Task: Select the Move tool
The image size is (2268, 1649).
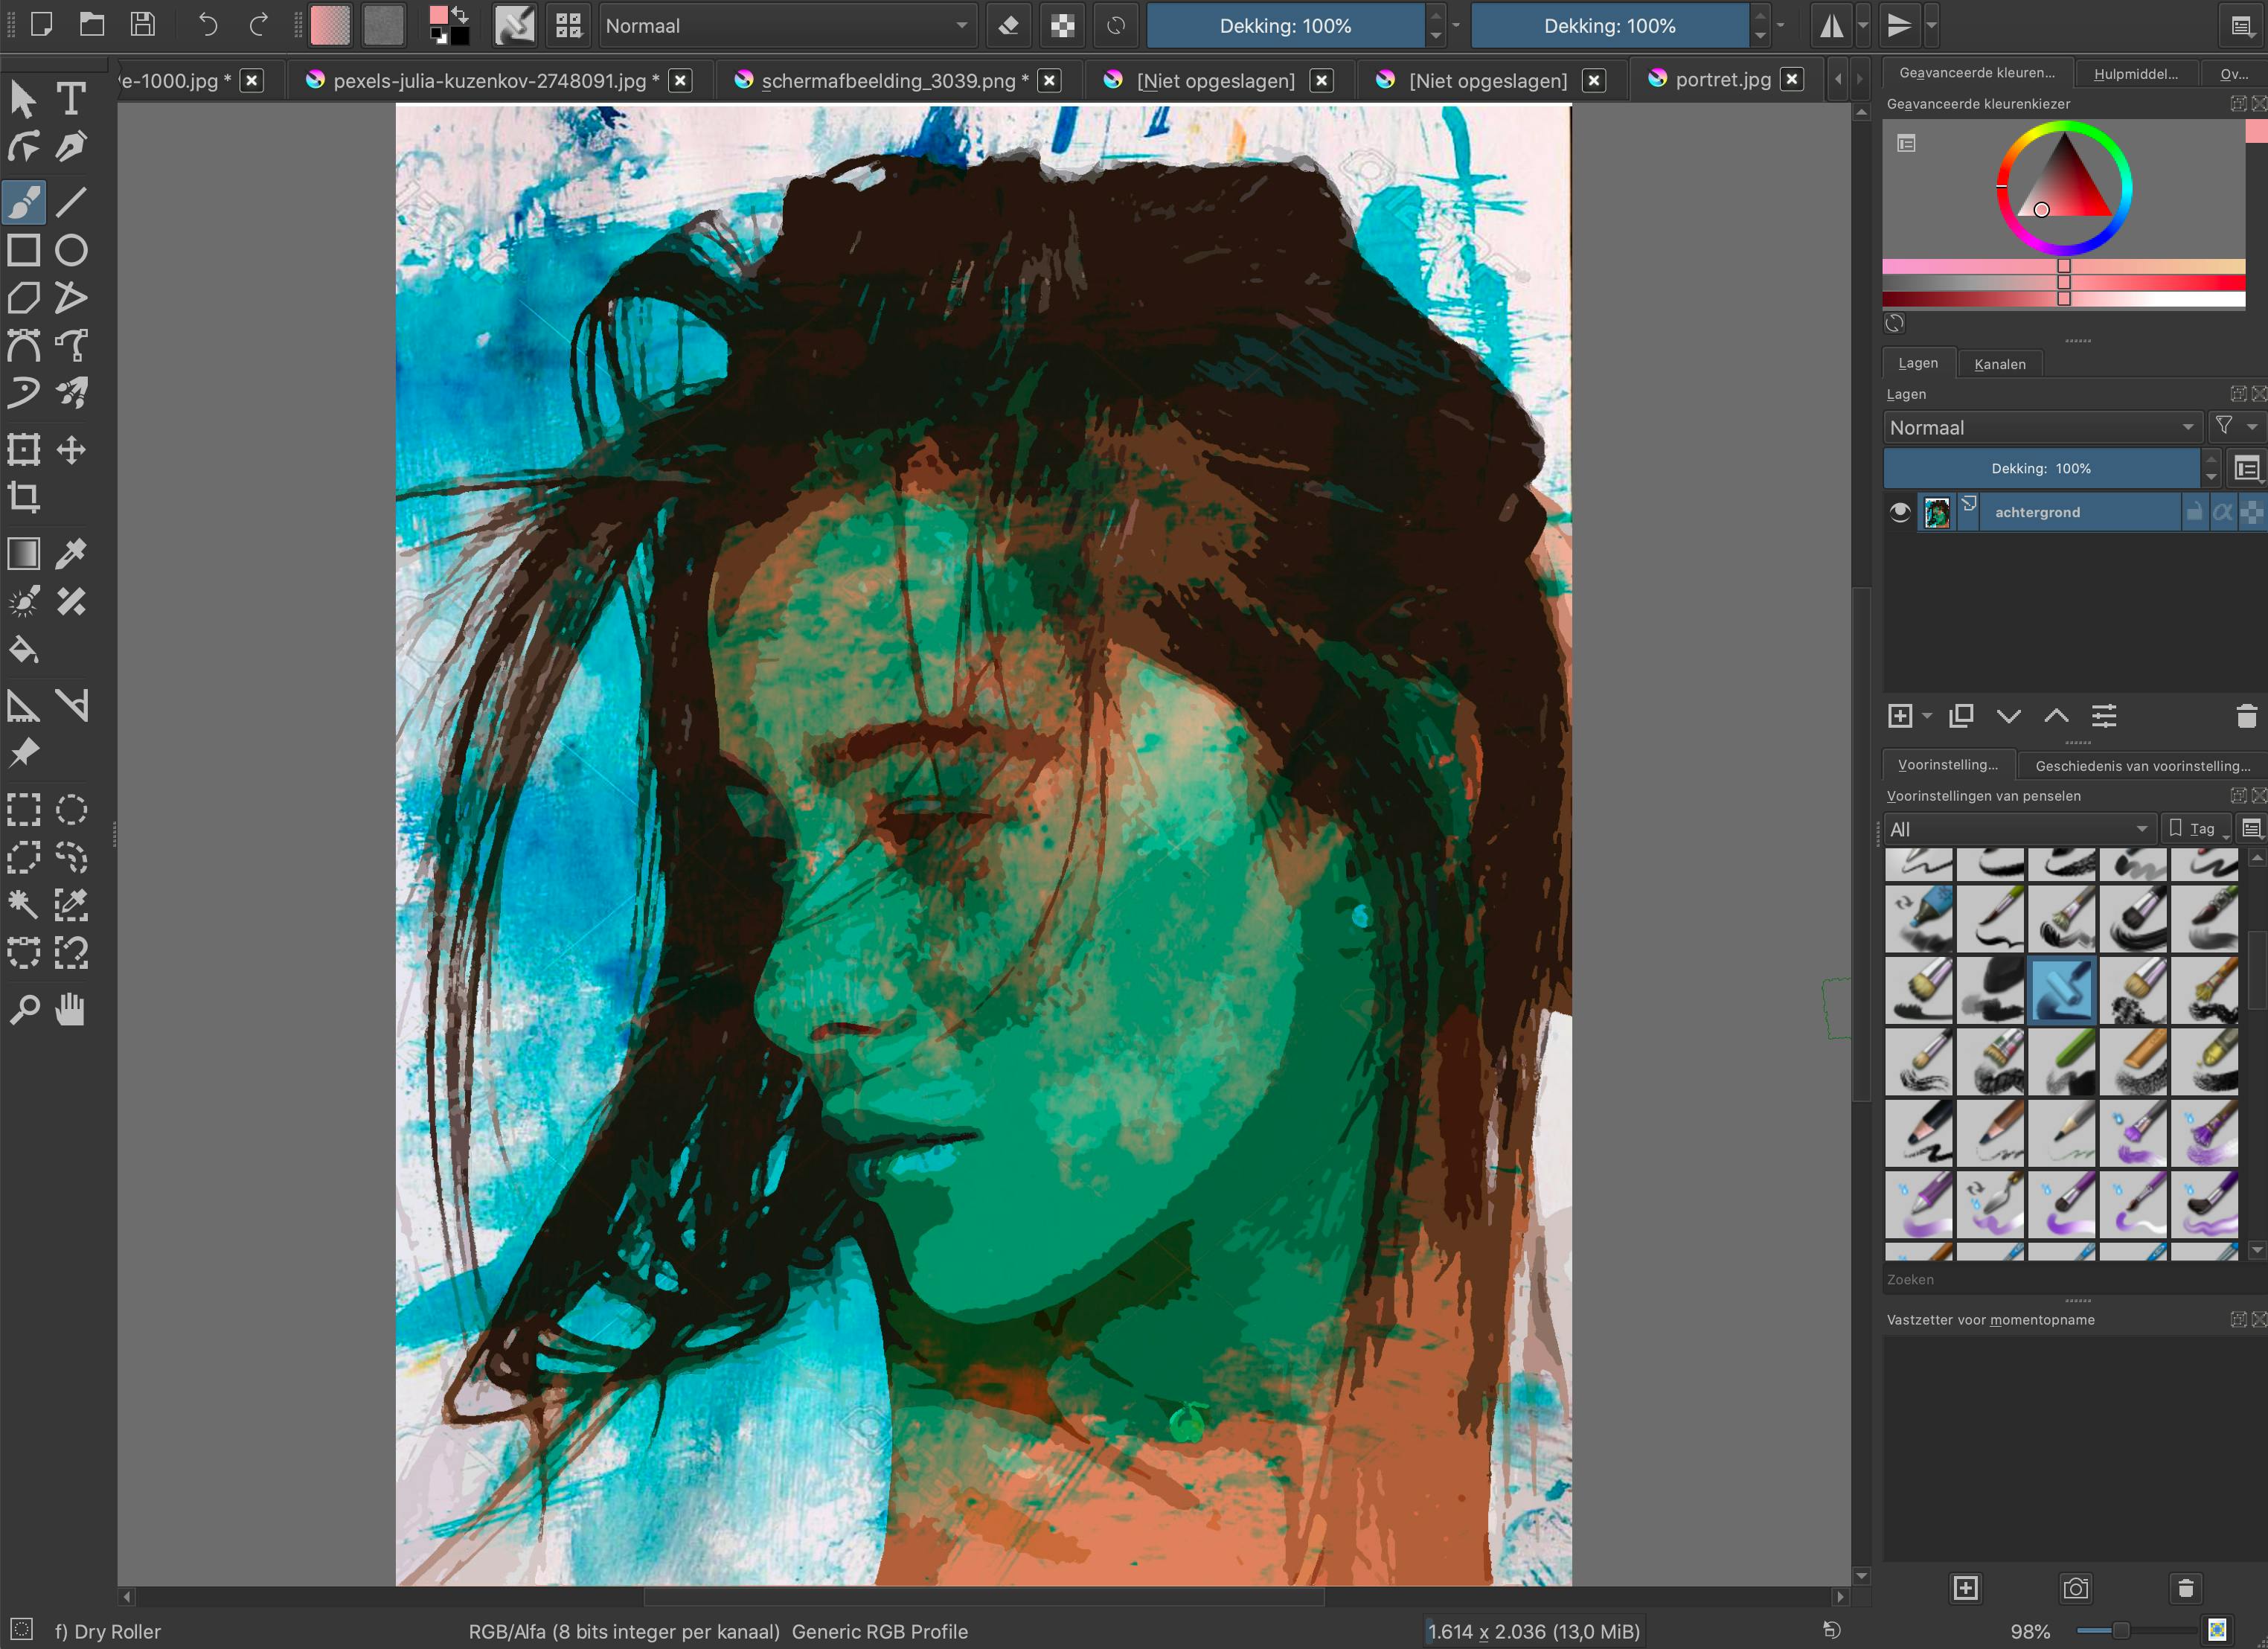Action: coord(71,450)
